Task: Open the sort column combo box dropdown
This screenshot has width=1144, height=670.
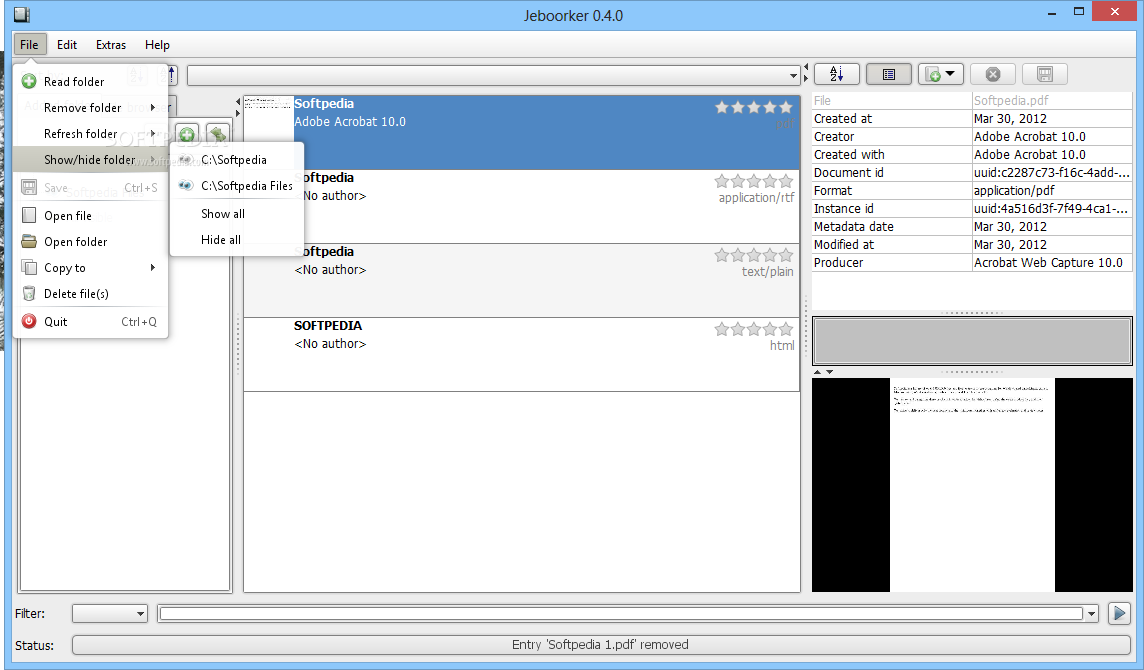Action: (x=793, y=75)
